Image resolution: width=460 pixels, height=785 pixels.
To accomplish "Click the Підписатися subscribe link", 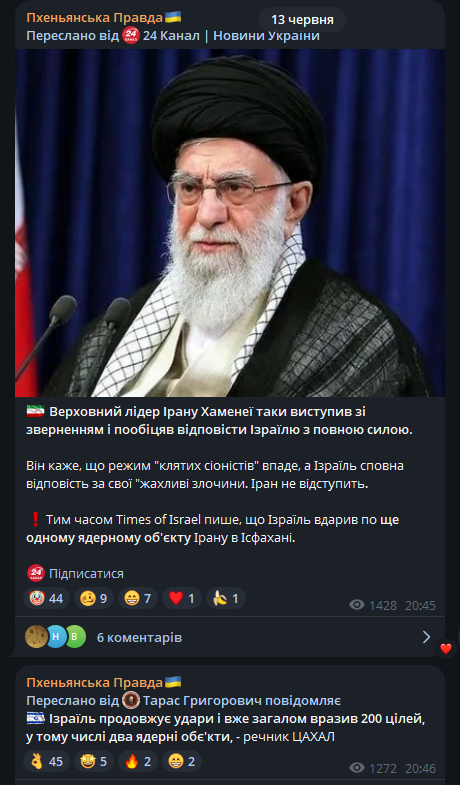I will tap(86, 573).
